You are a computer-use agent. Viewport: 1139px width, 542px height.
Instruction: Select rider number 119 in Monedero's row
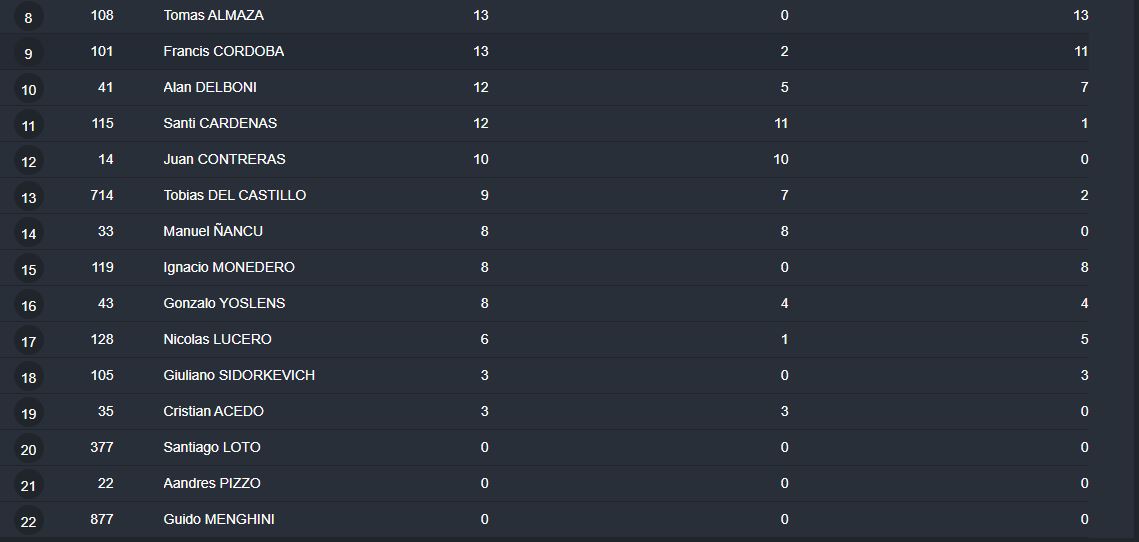click(x=101, y=267)
